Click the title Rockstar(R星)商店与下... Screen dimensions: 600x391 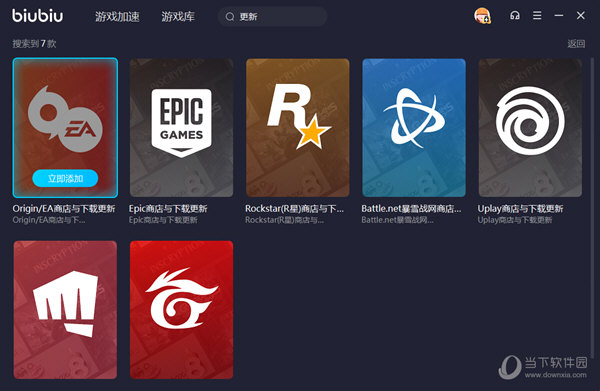(294, 209)
